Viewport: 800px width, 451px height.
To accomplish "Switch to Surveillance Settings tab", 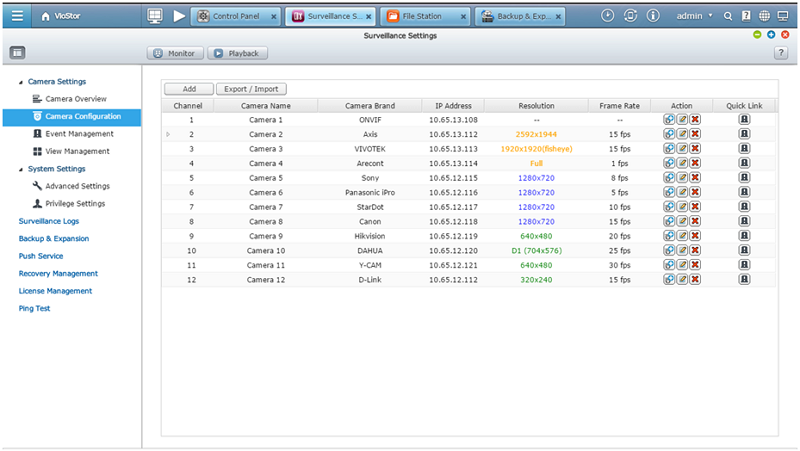I will pyautogui.click(x=329, y=16).
